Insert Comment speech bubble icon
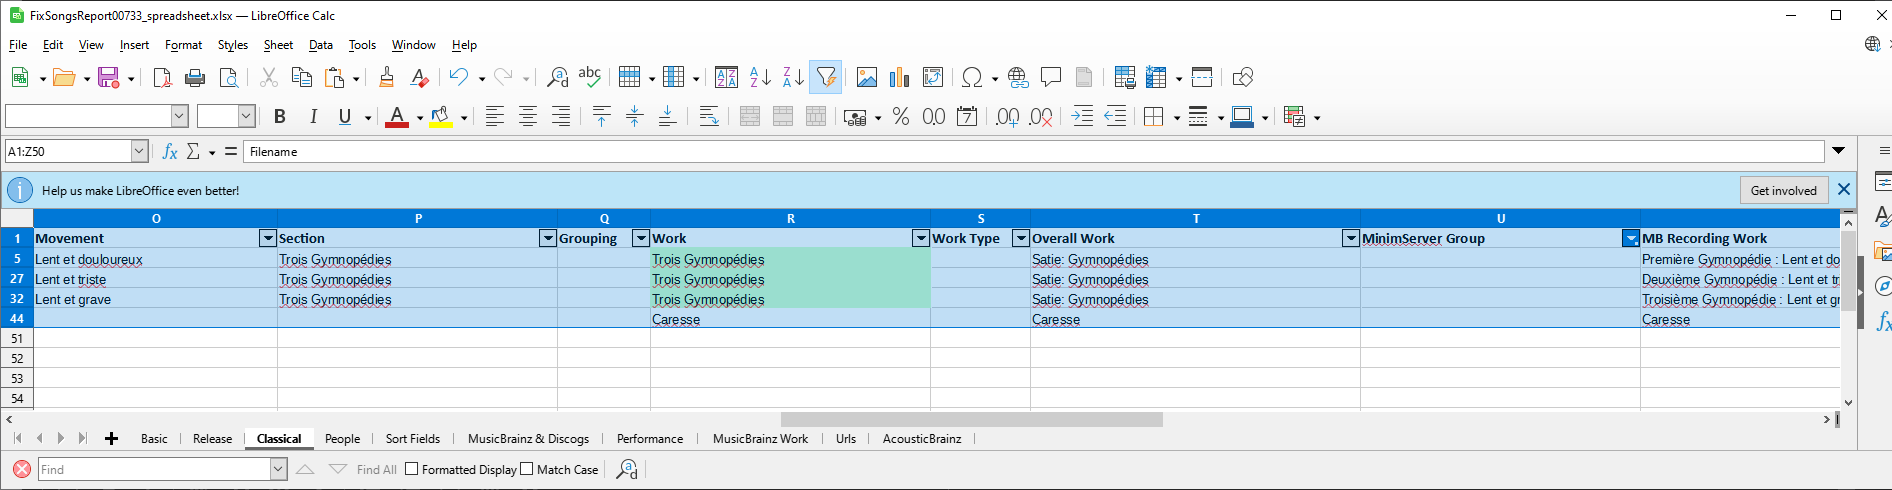The image size is (1892, 490). tap(1051, 77)
